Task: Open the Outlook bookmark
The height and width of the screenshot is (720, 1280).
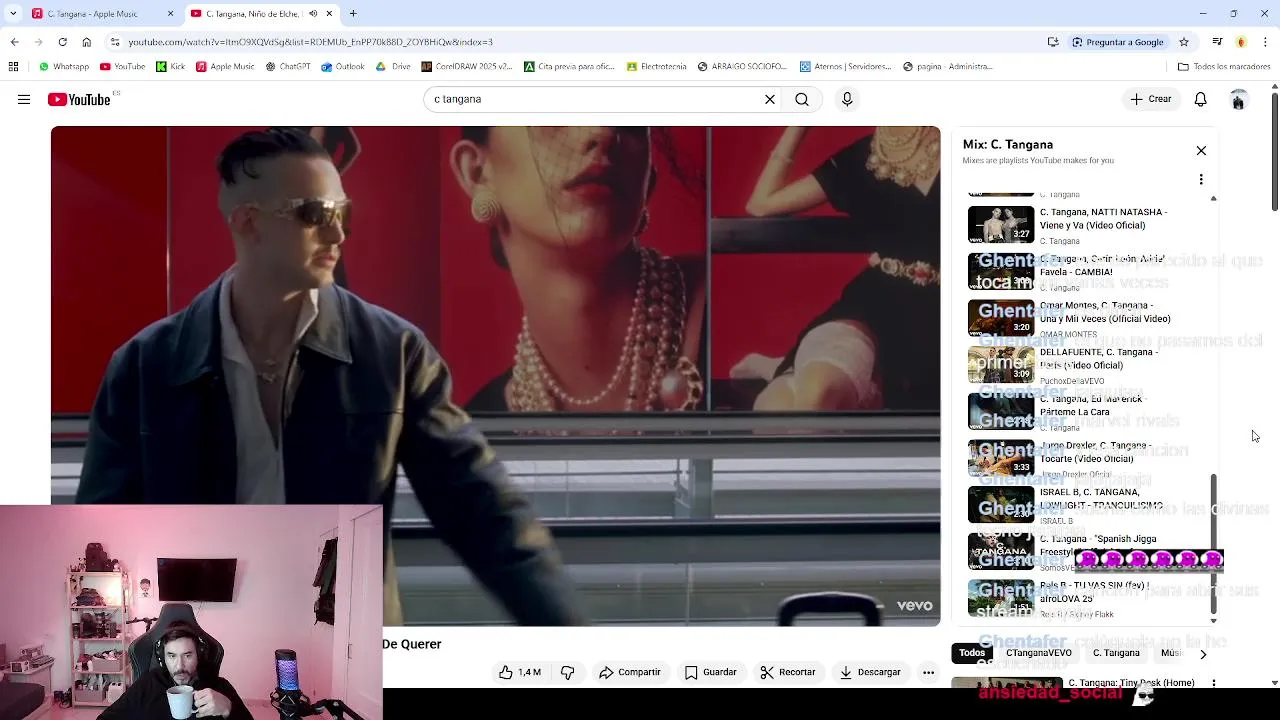Action: point(343,67)
